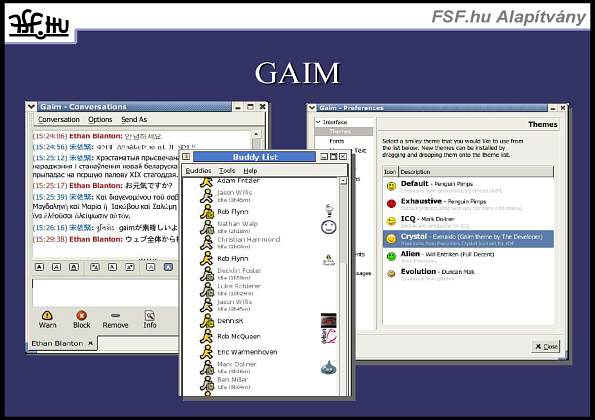The height and width of the screenshot is (420, 595).
Task: Click the grayed font face icon
Action: (x=150, y=267)
